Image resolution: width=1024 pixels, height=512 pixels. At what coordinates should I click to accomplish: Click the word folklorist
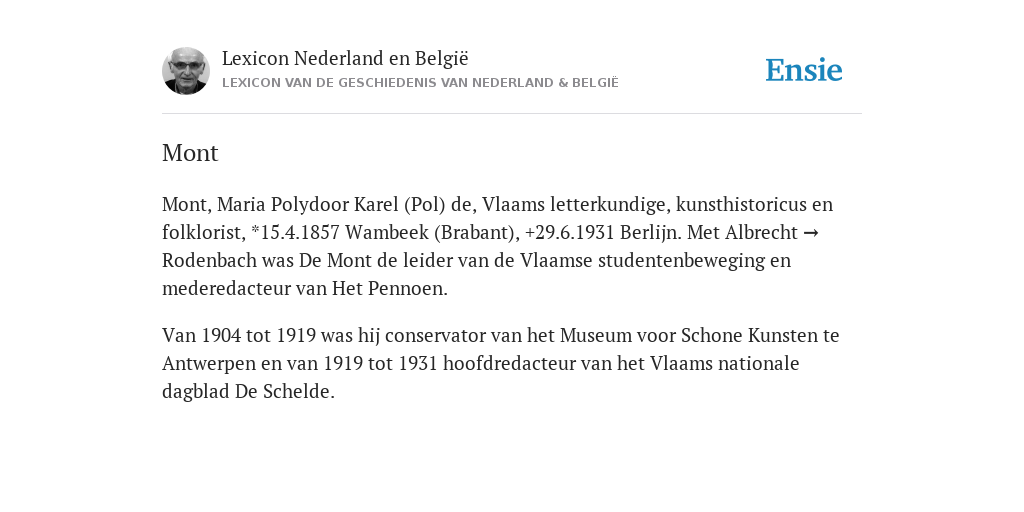203,232
